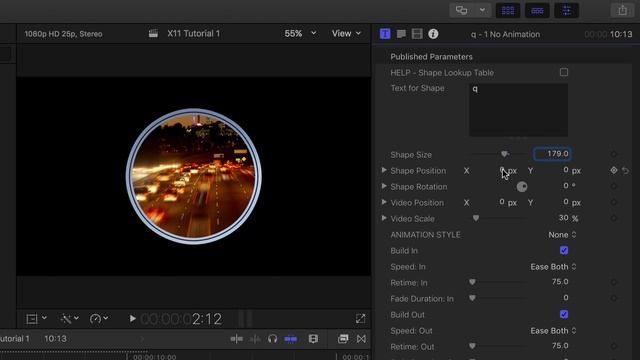Toggle the Browser panel button
The height and width of the screenshot is (360, 640).
508,11
